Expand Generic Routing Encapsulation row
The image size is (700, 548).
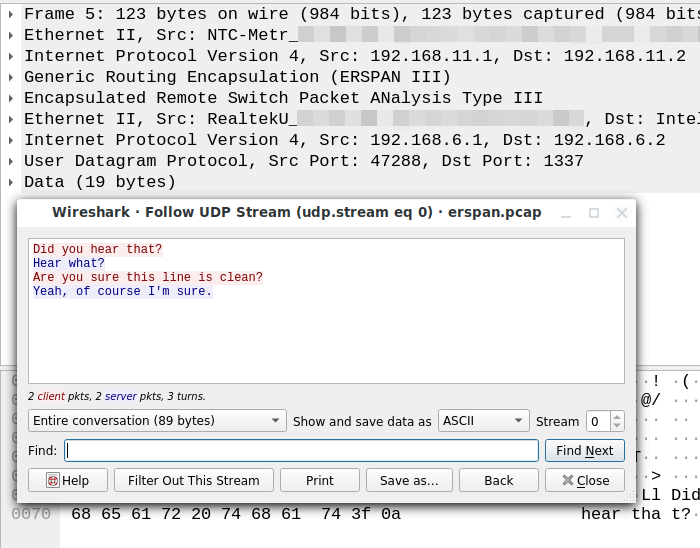coord(11,77)
